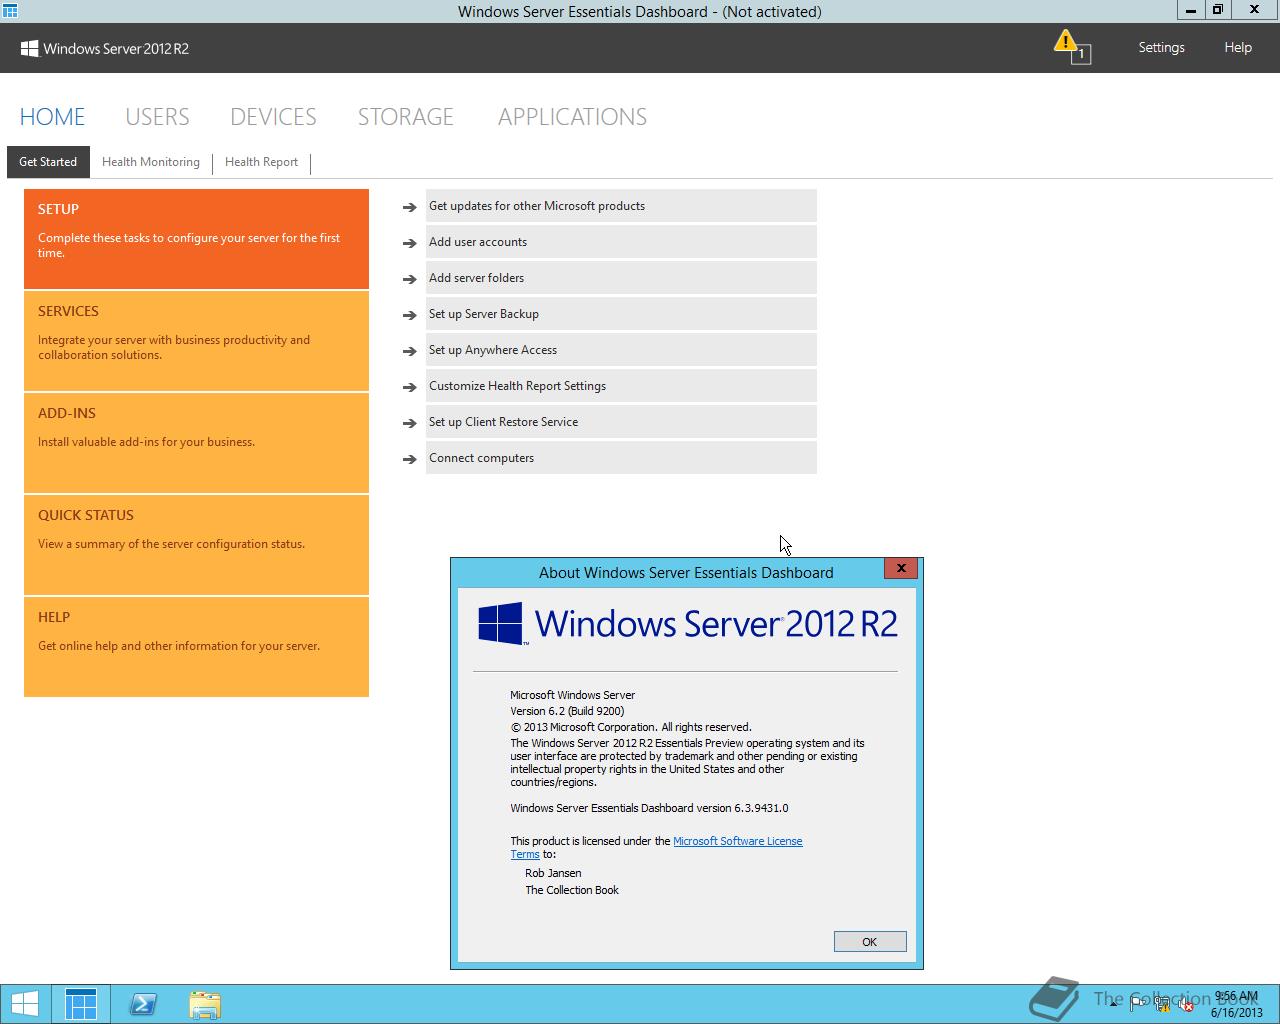1280x1024 pixels.
Task: Open Customize Health Report Settings task
Action: tap(621, 386)
